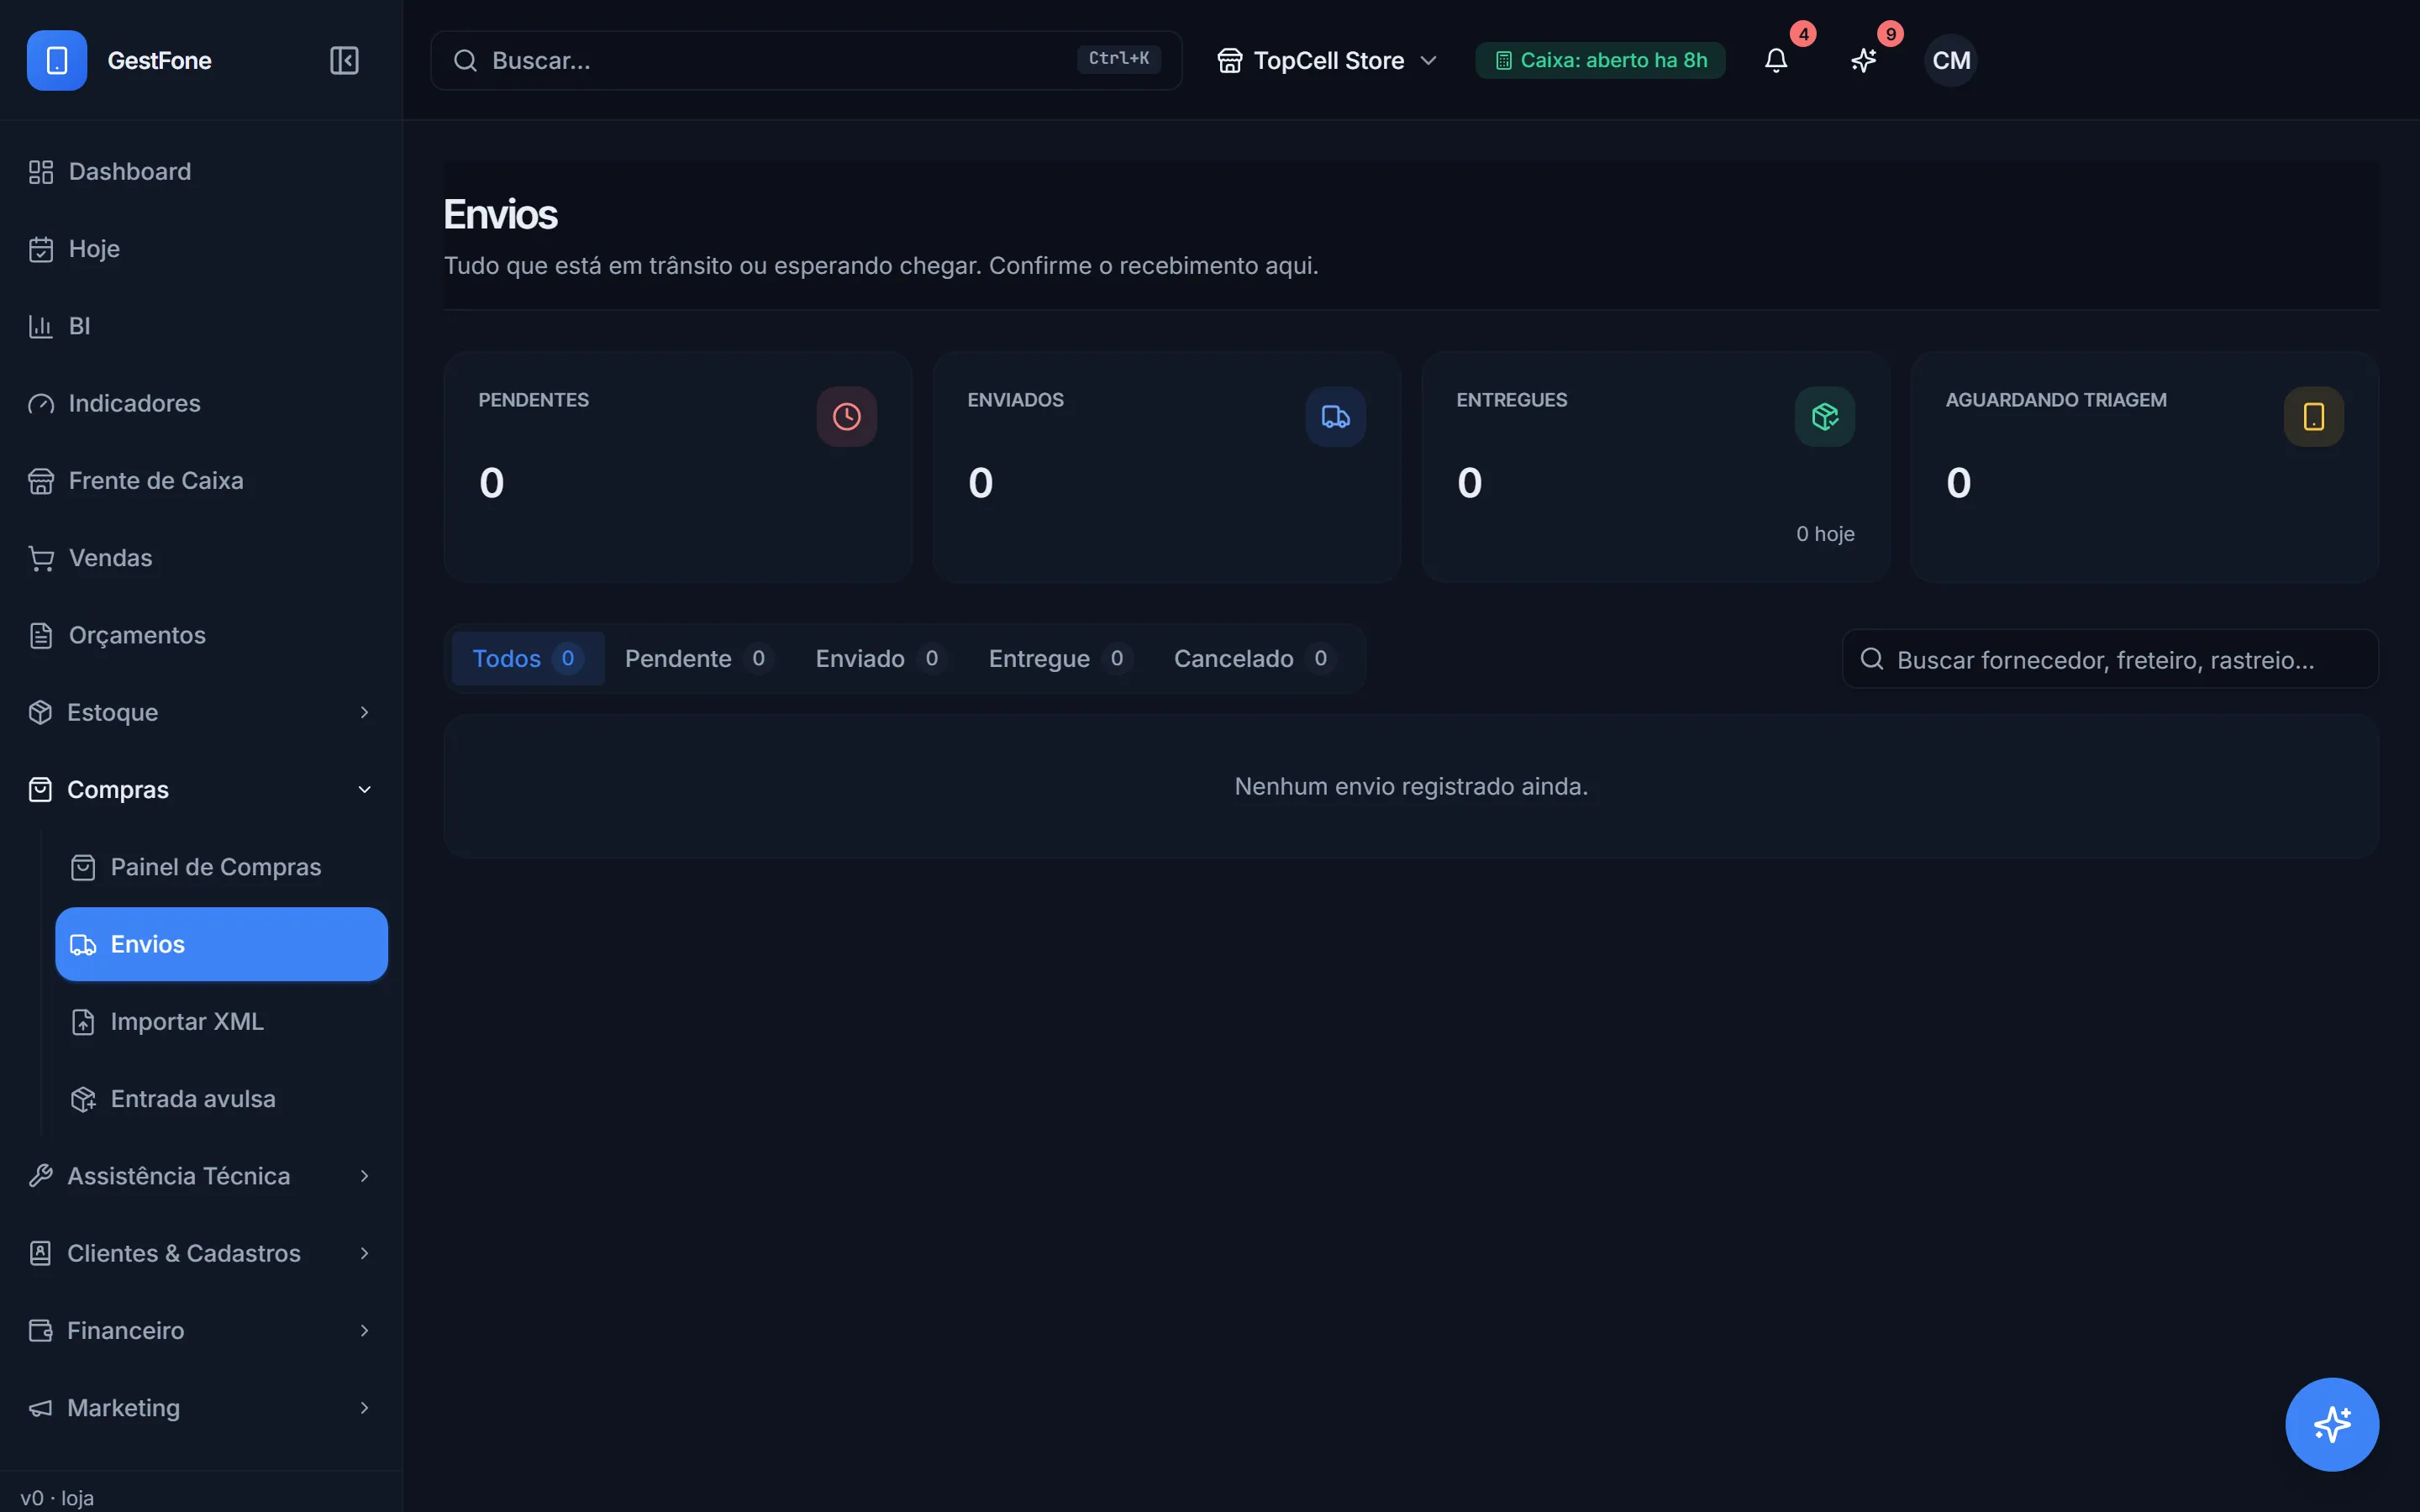This screenshot has height=1512, width=2420.
Task: Click the BI bar chart icon
Action: coord(41,326)
